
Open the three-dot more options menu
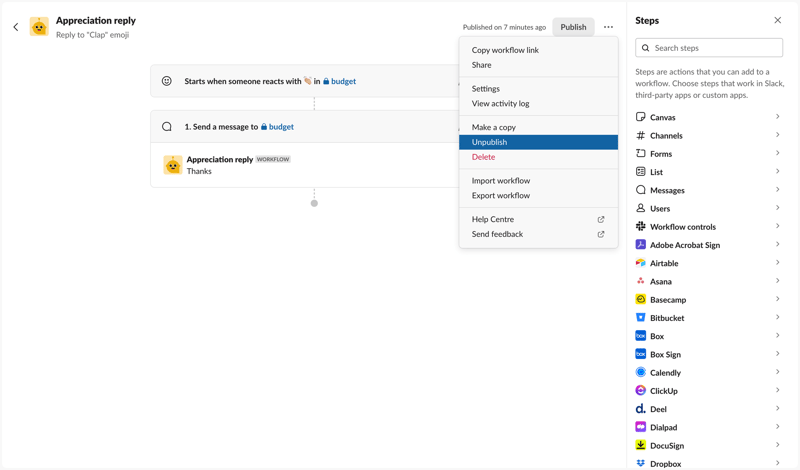[x=608, y=27]
